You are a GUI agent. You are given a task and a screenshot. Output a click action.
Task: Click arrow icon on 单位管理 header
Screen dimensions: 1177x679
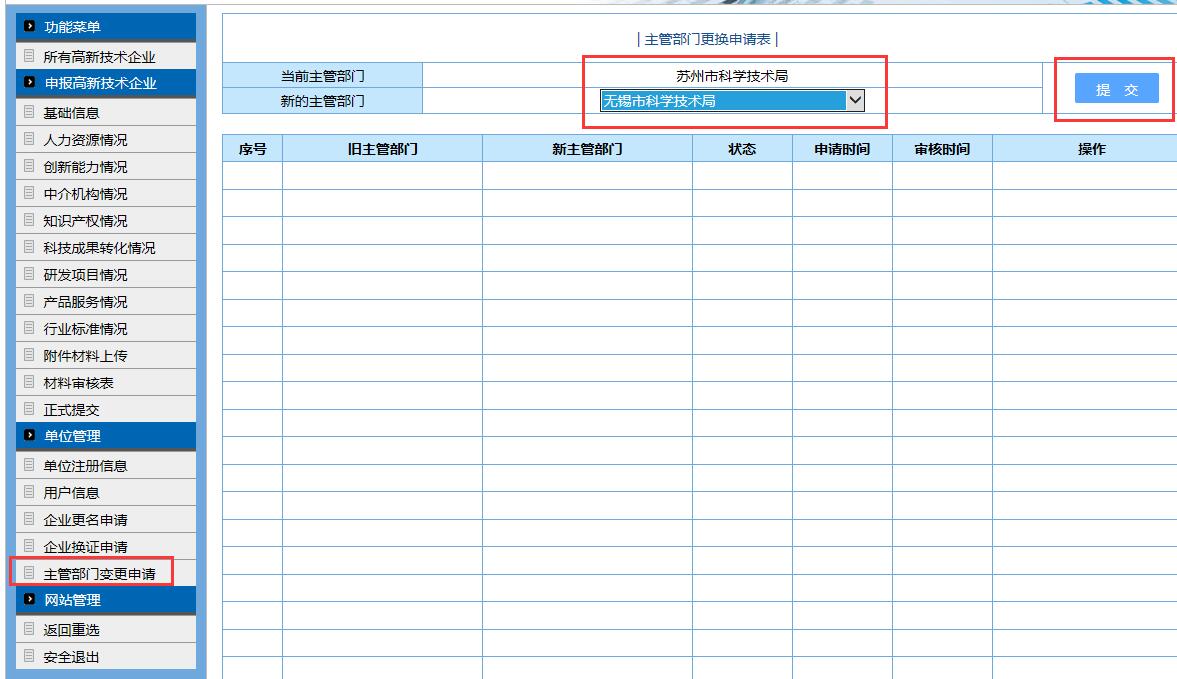tap(29, 435)
